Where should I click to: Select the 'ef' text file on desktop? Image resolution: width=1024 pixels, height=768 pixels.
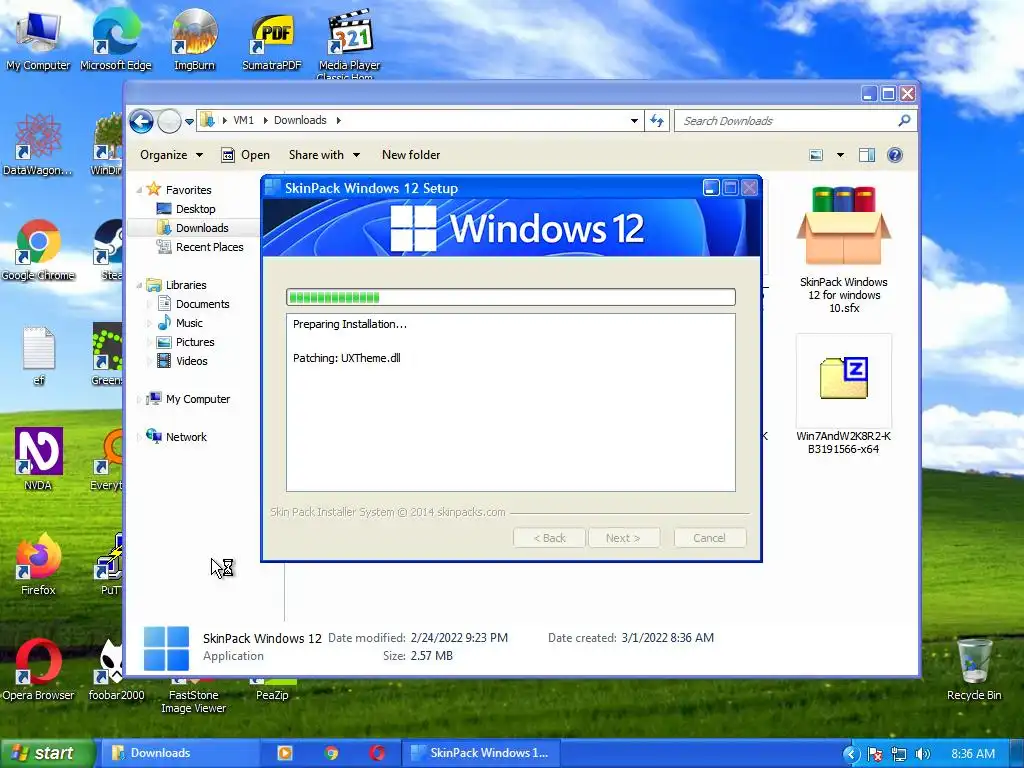[x=39, y=355]
